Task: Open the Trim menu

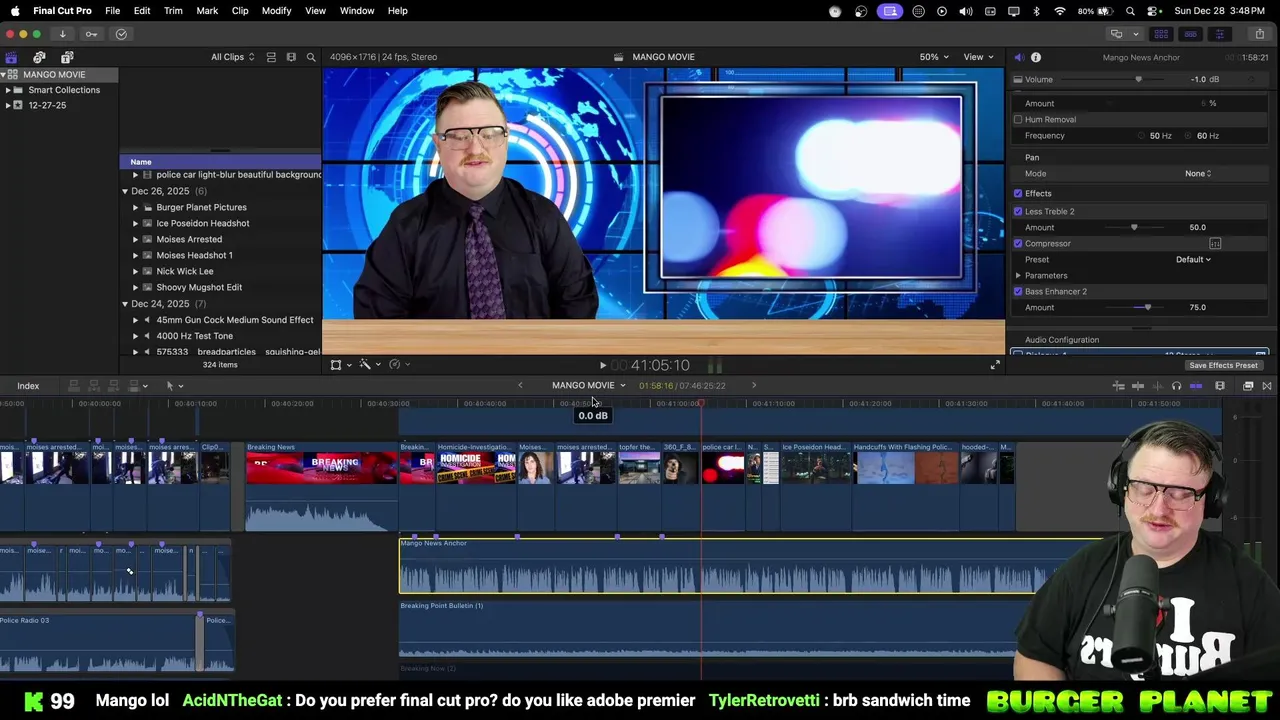Action: tap(173, 11)
